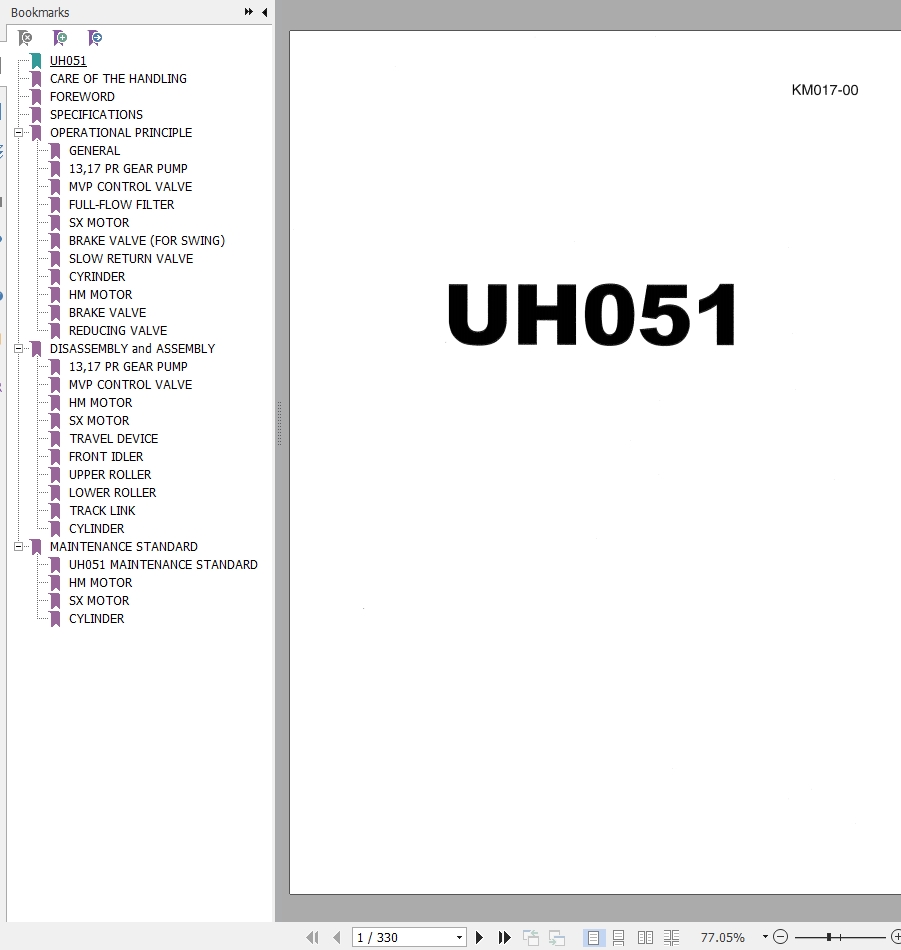Image resolution: width=901 pixels, height=950 pixels.
Task: Select the MAINTENANCE STANDARD bookmark
Action: pos(124,546)
